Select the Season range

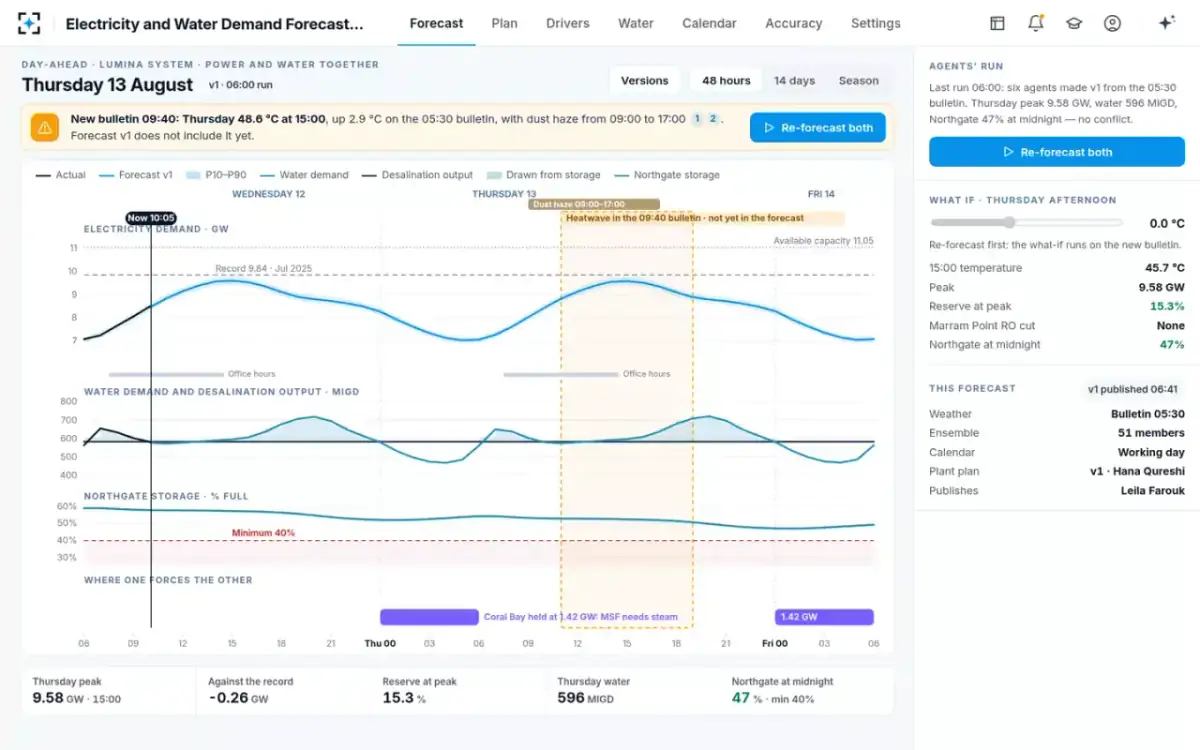pos(859,81)
